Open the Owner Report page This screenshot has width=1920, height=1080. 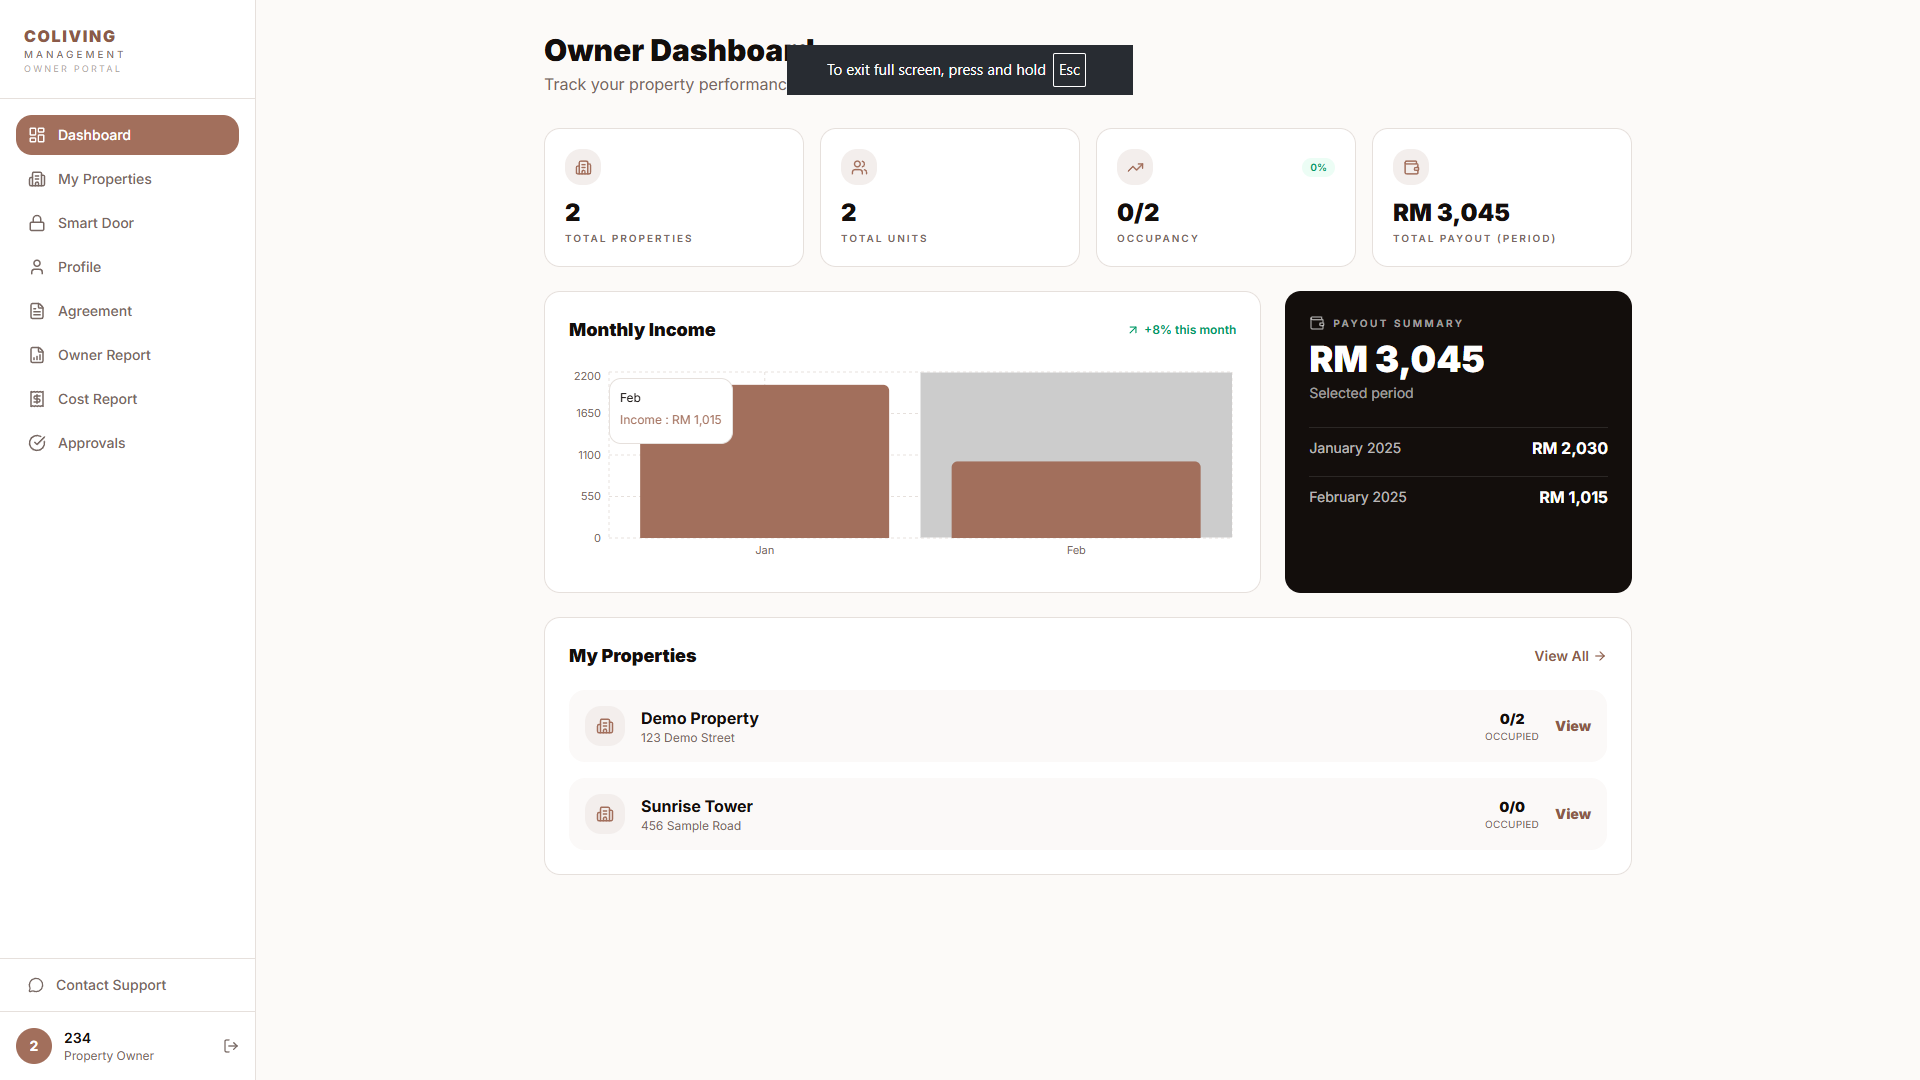[104, 355]
